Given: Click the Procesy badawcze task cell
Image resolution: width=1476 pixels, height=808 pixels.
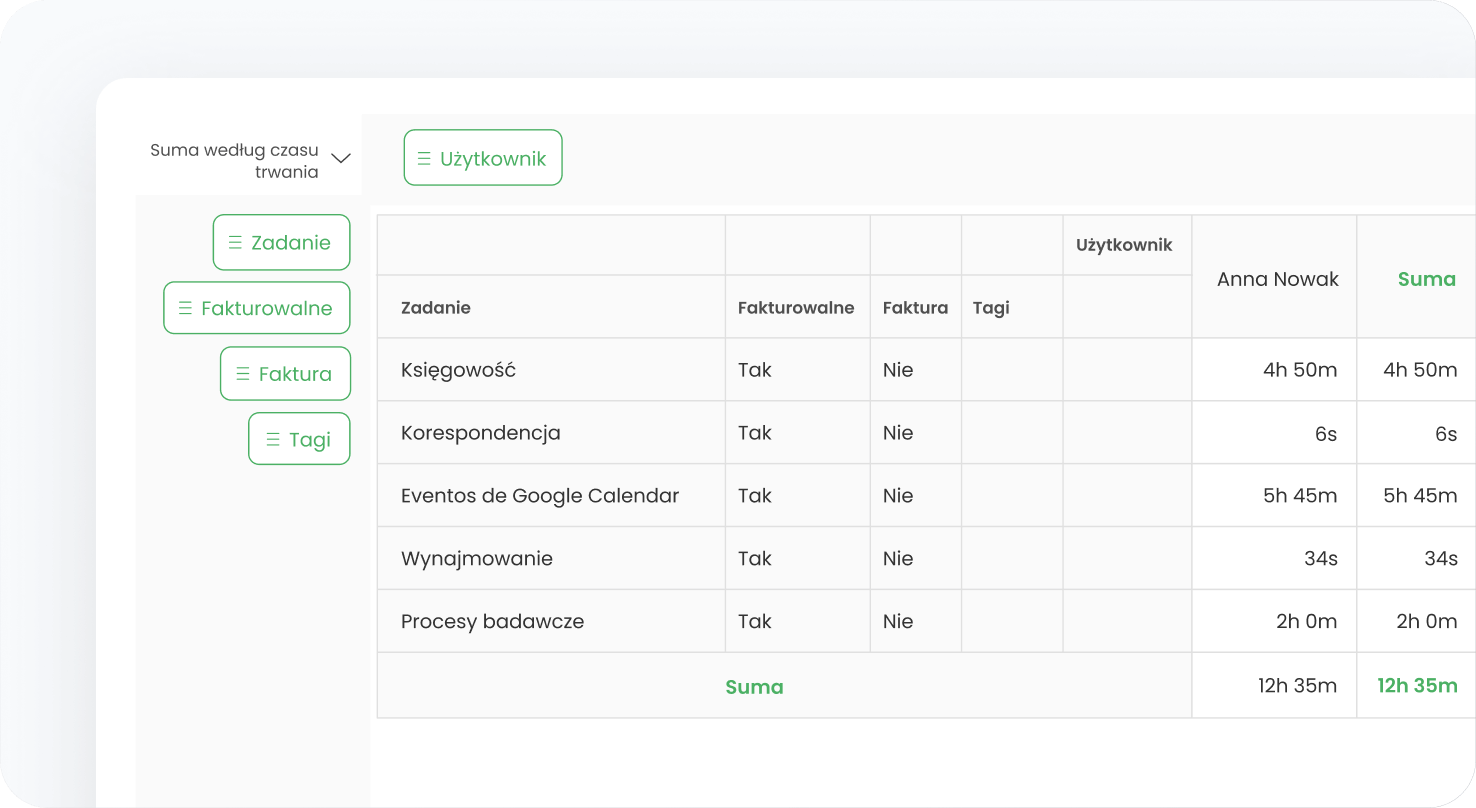Looking at the screenshot, I should 492,622.
